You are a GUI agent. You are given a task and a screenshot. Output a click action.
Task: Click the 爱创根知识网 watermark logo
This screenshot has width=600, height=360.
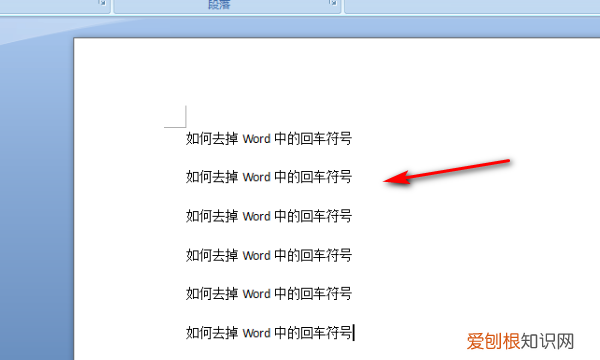(520, 341)
